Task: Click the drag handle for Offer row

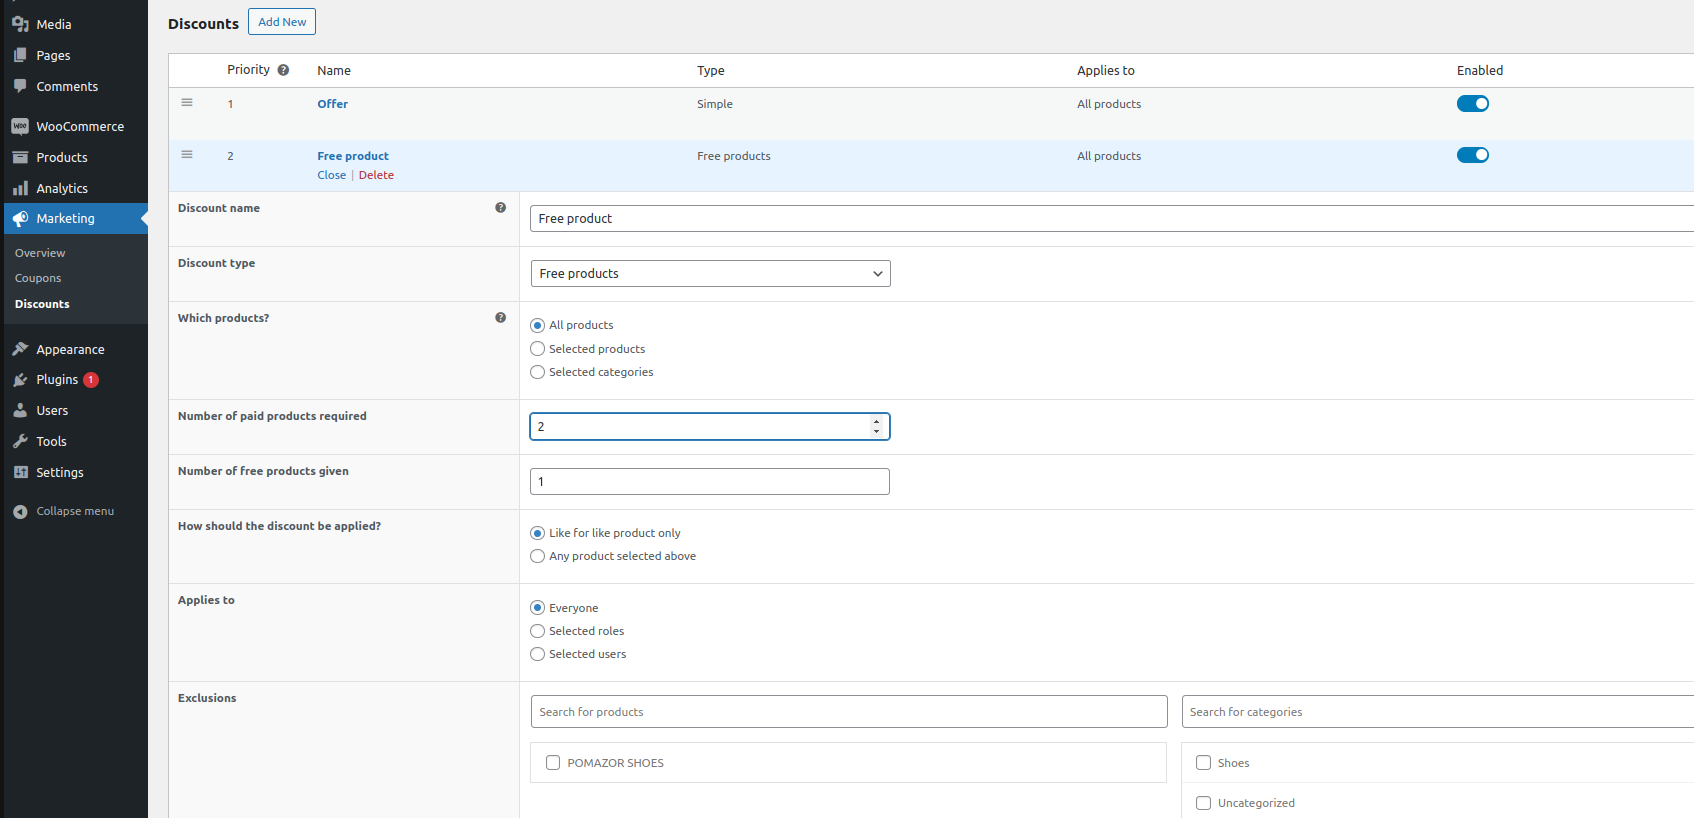Action: 187,103
